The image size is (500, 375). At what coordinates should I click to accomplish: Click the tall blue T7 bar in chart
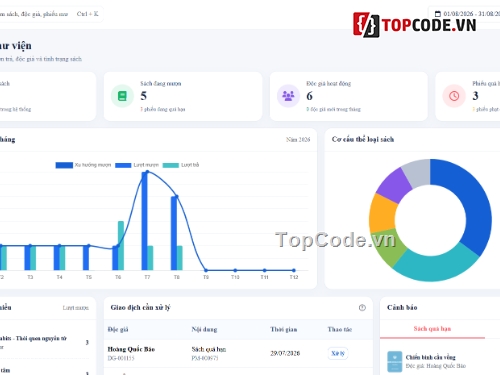point(144,221)
